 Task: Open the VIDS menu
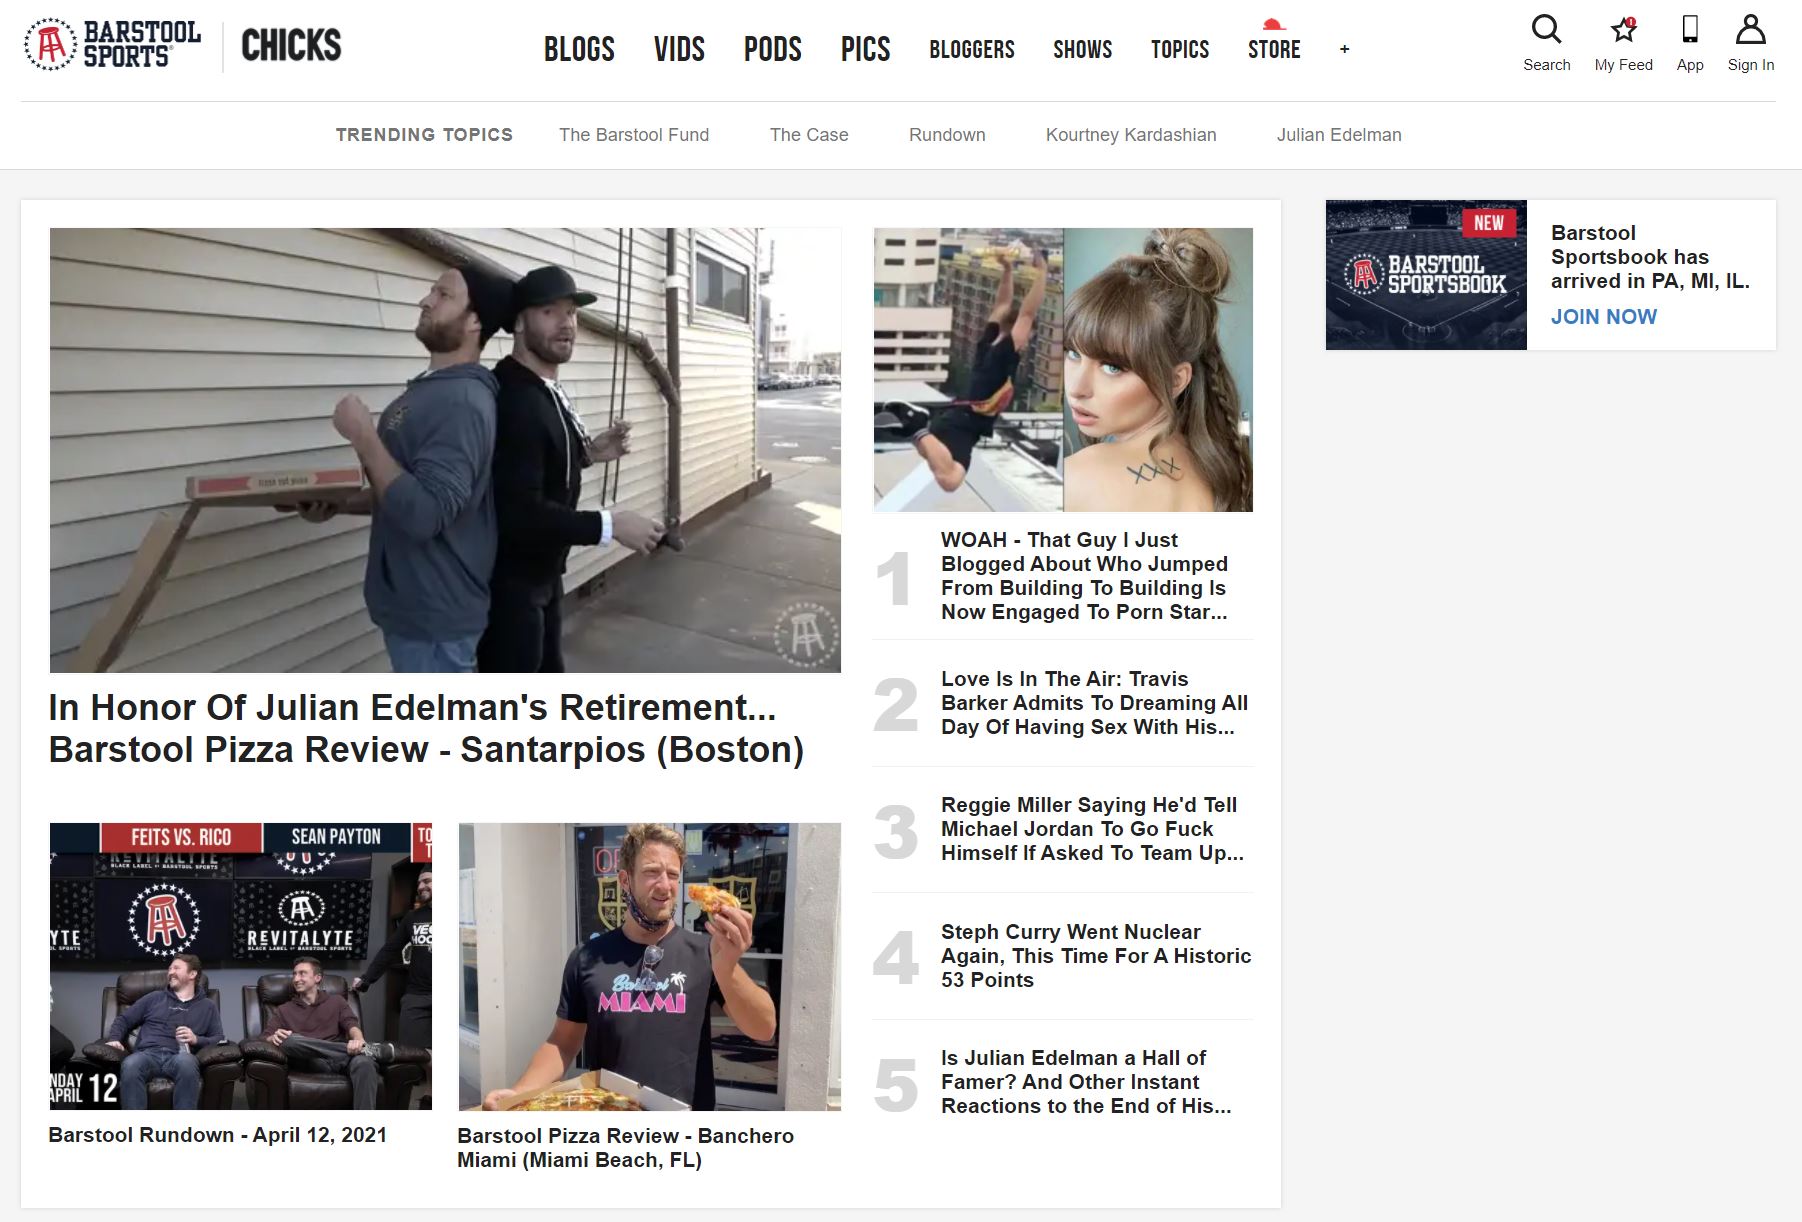tap(679, 49)
